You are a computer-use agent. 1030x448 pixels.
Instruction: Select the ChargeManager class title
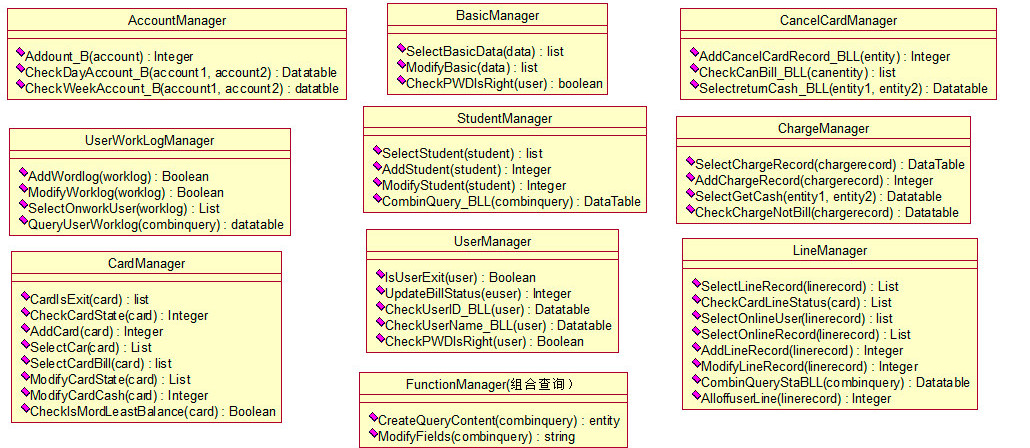pyautogui.click(x=823, y=128)
